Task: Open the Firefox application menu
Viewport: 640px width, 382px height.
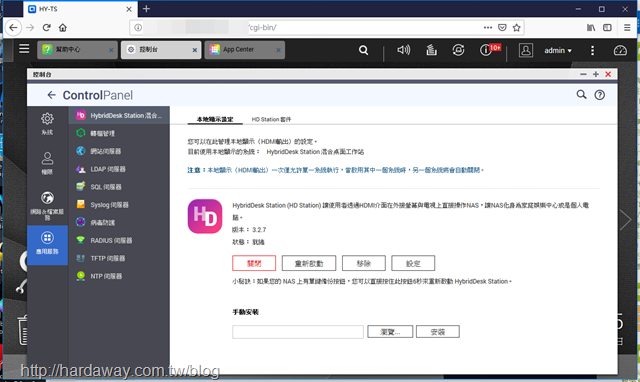Action: [627, 28]
